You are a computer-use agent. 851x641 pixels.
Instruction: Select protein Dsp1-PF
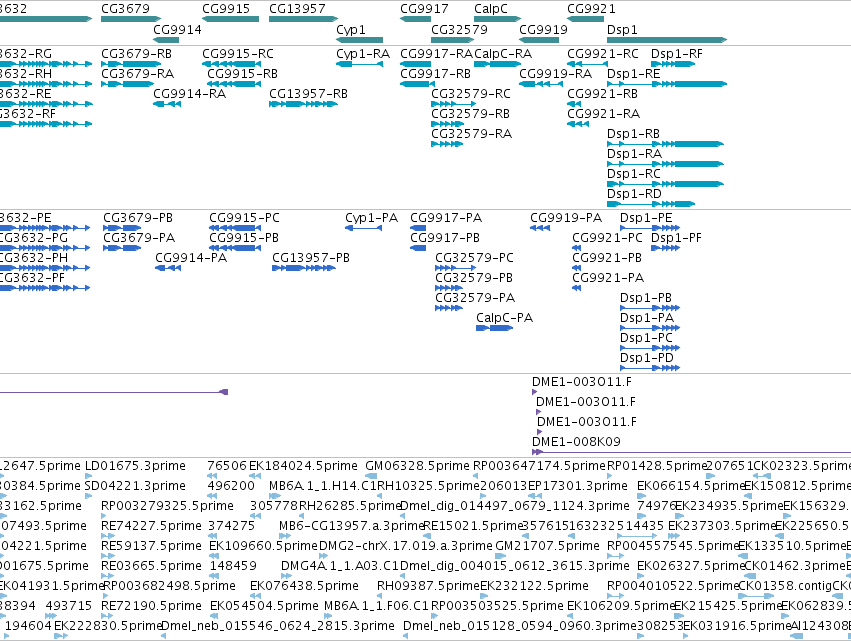665,248
